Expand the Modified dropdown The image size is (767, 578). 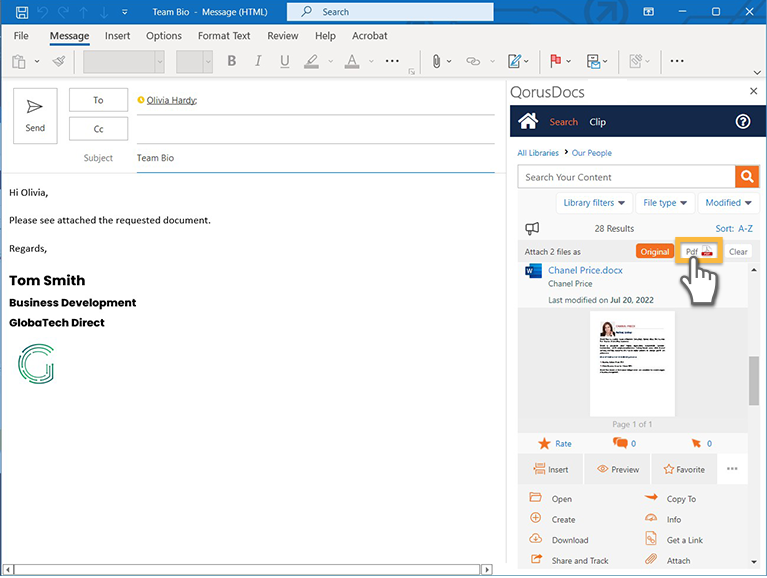pos(729,202)
